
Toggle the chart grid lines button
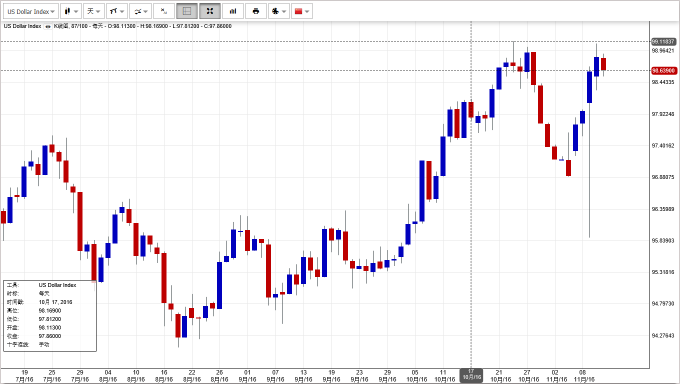click(x=187, y=11)
